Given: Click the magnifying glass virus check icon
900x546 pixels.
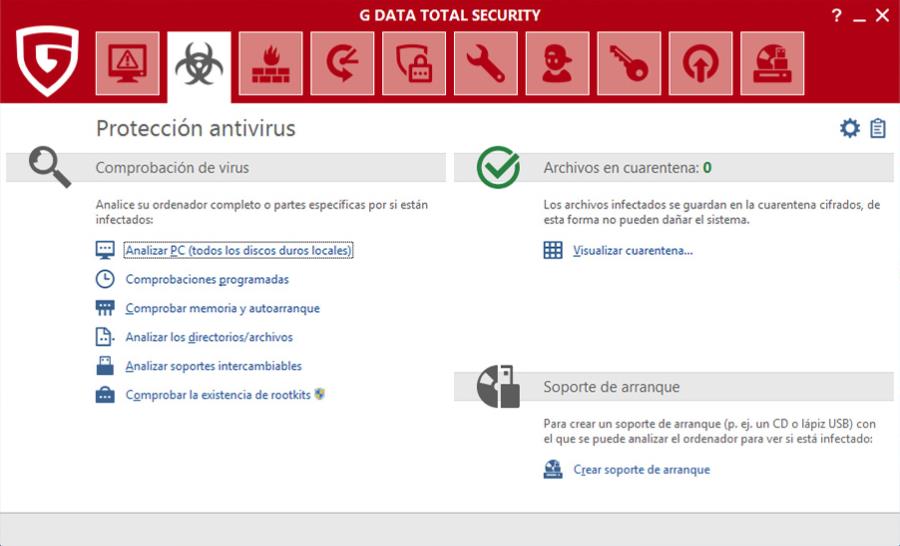Looking at the screenshot, I should point(49,167).
